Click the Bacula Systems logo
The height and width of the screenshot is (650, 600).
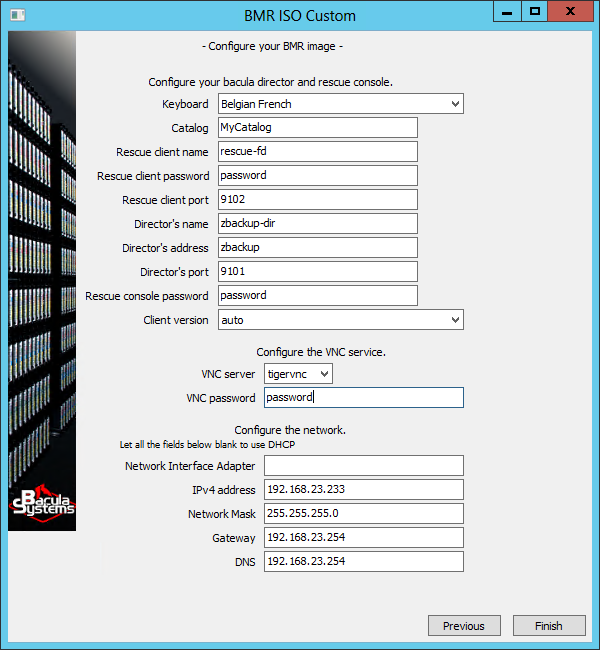(43, 503)
